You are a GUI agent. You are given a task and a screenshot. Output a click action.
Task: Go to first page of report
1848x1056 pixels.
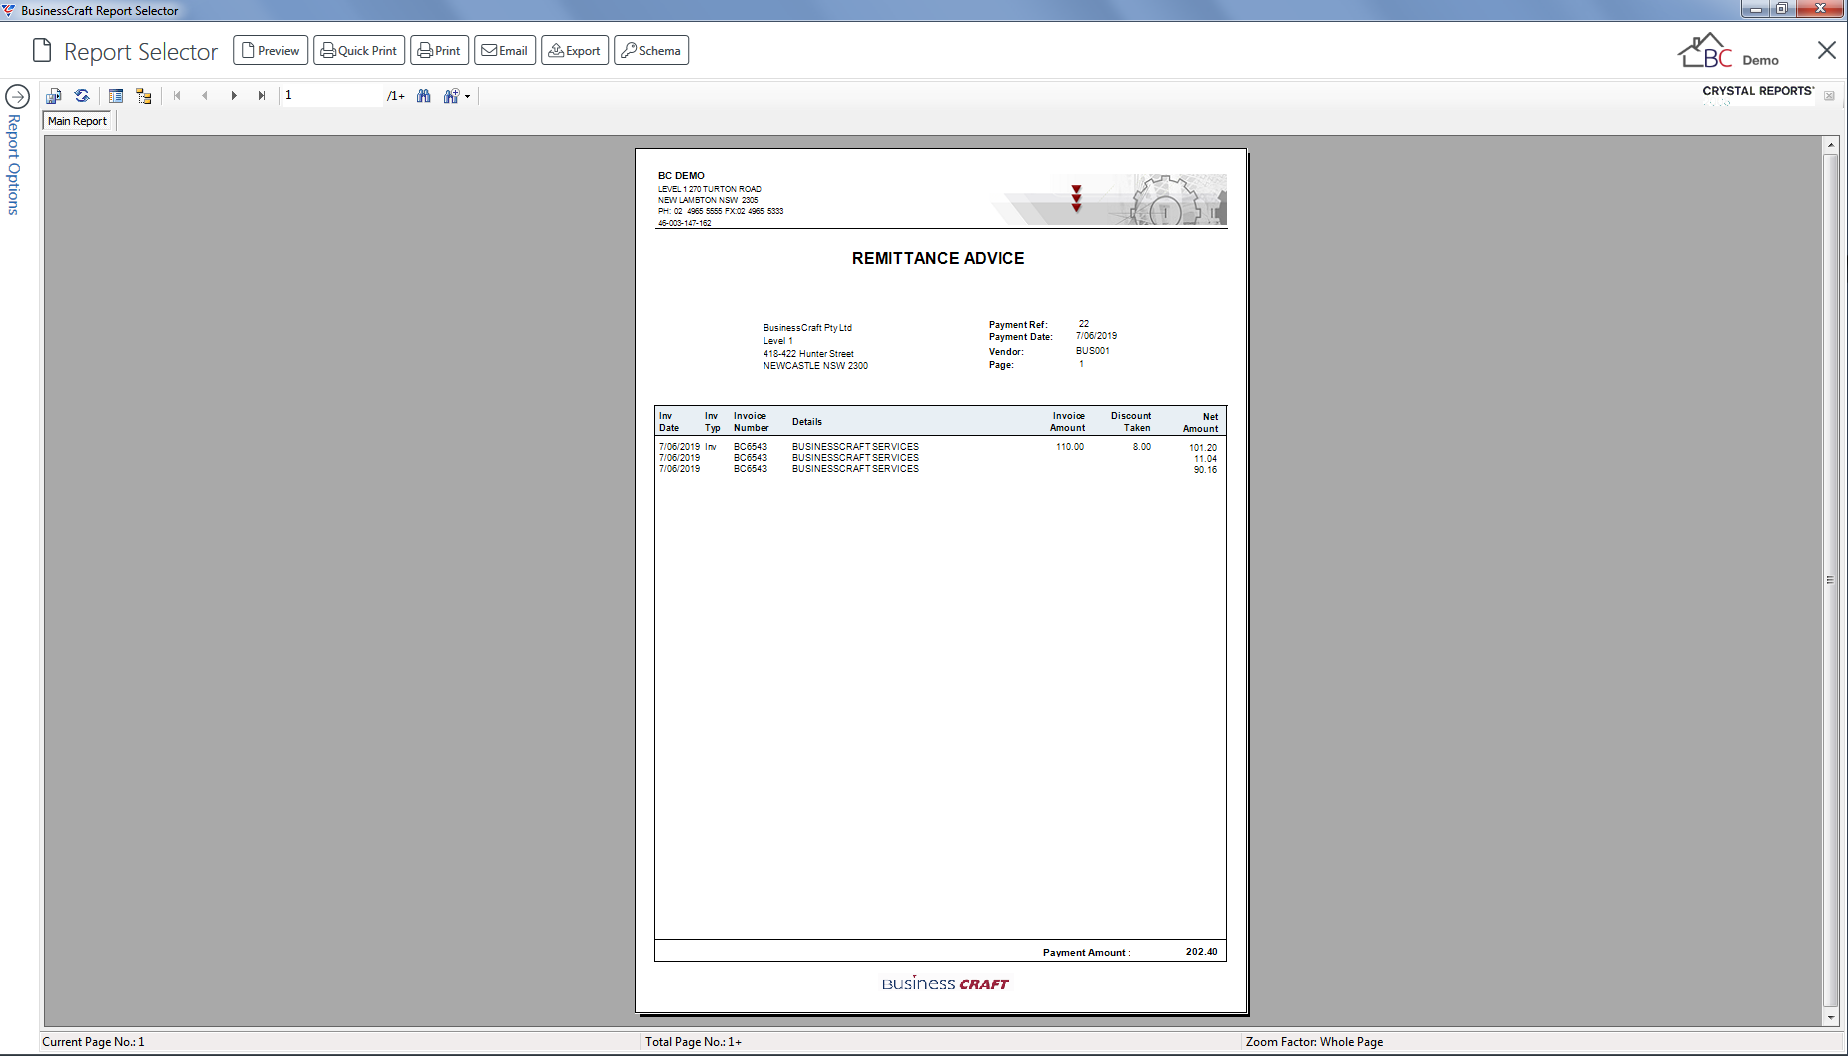click(x=177, y=96)
